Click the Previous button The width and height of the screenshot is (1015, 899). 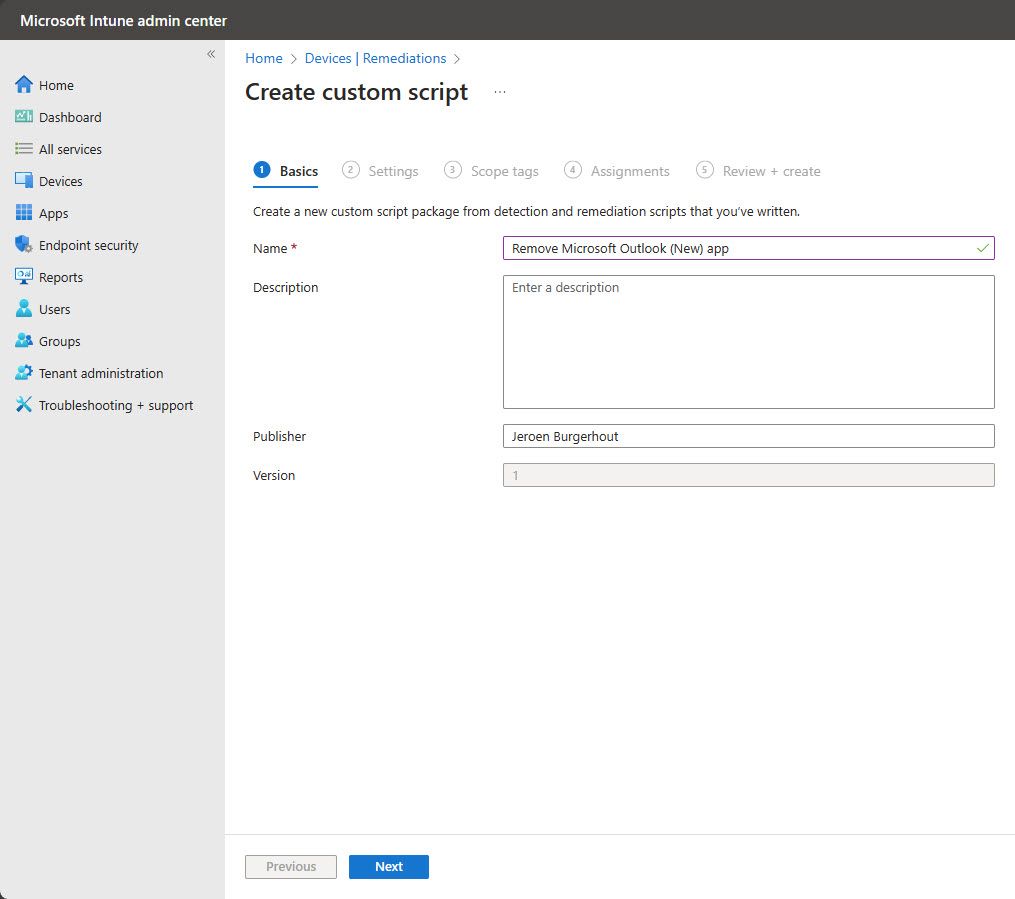[x=291, y=867]
